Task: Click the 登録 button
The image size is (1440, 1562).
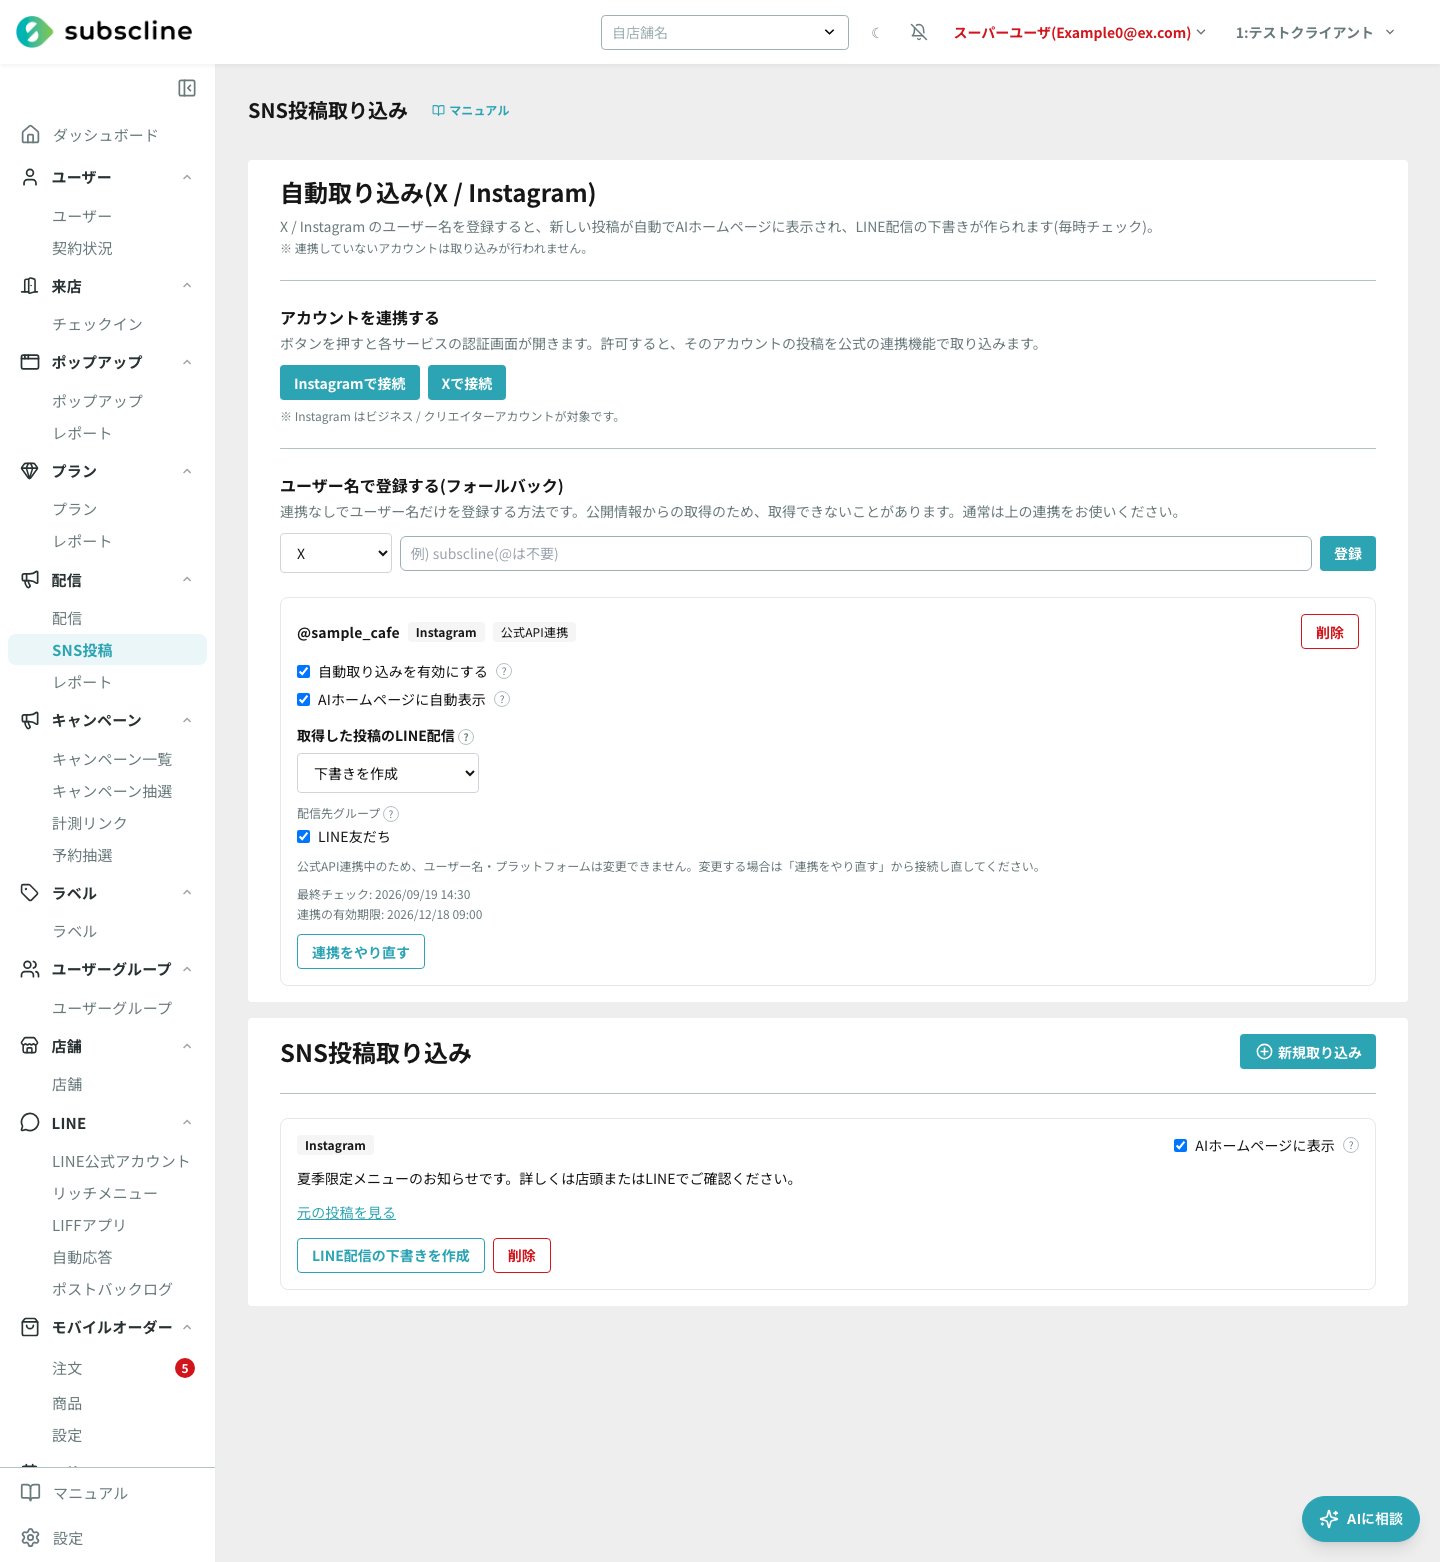Action: [1348, 553]
